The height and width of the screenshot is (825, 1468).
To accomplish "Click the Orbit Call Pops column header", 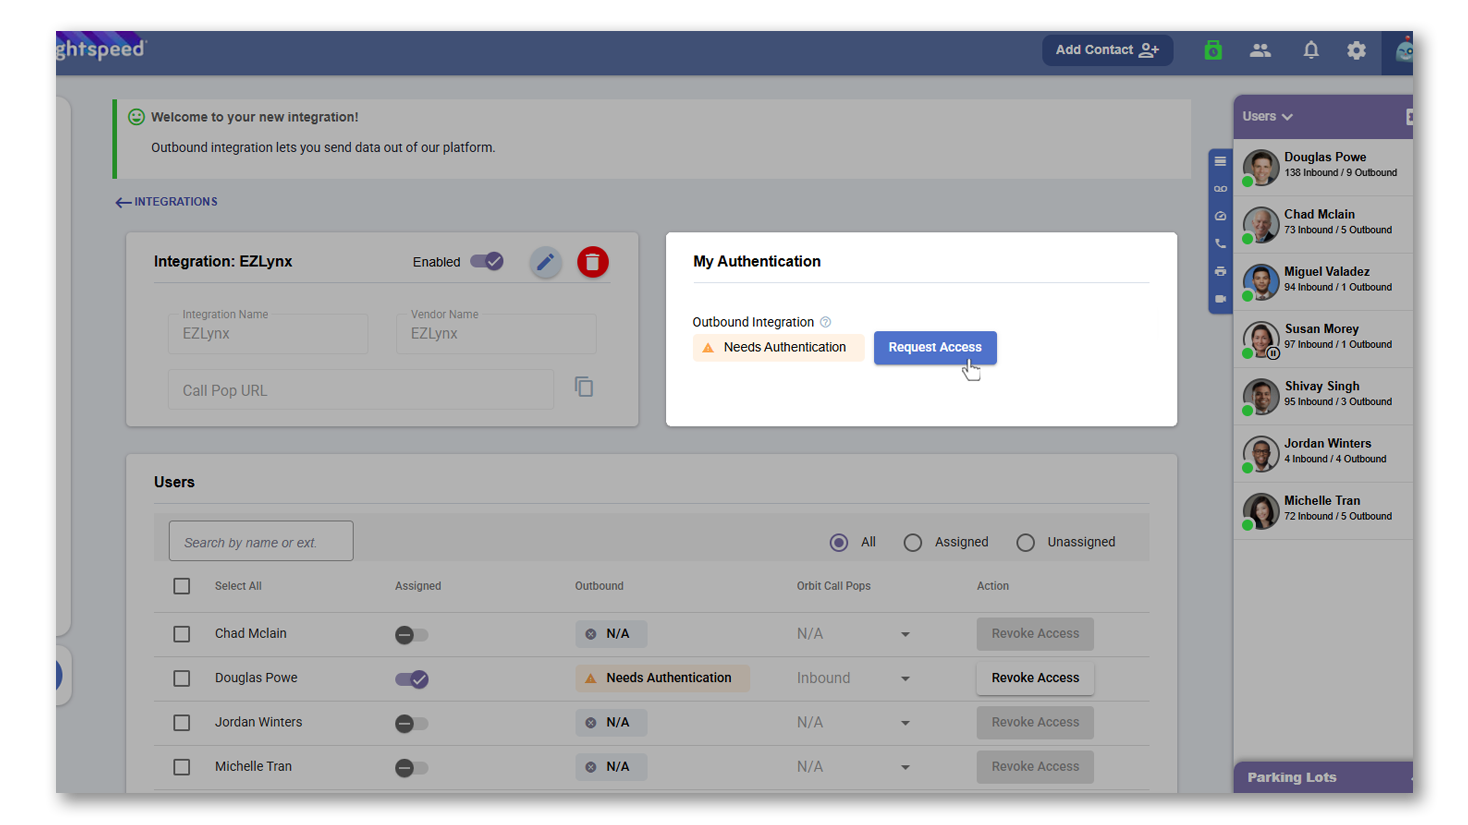I will 833,586.
